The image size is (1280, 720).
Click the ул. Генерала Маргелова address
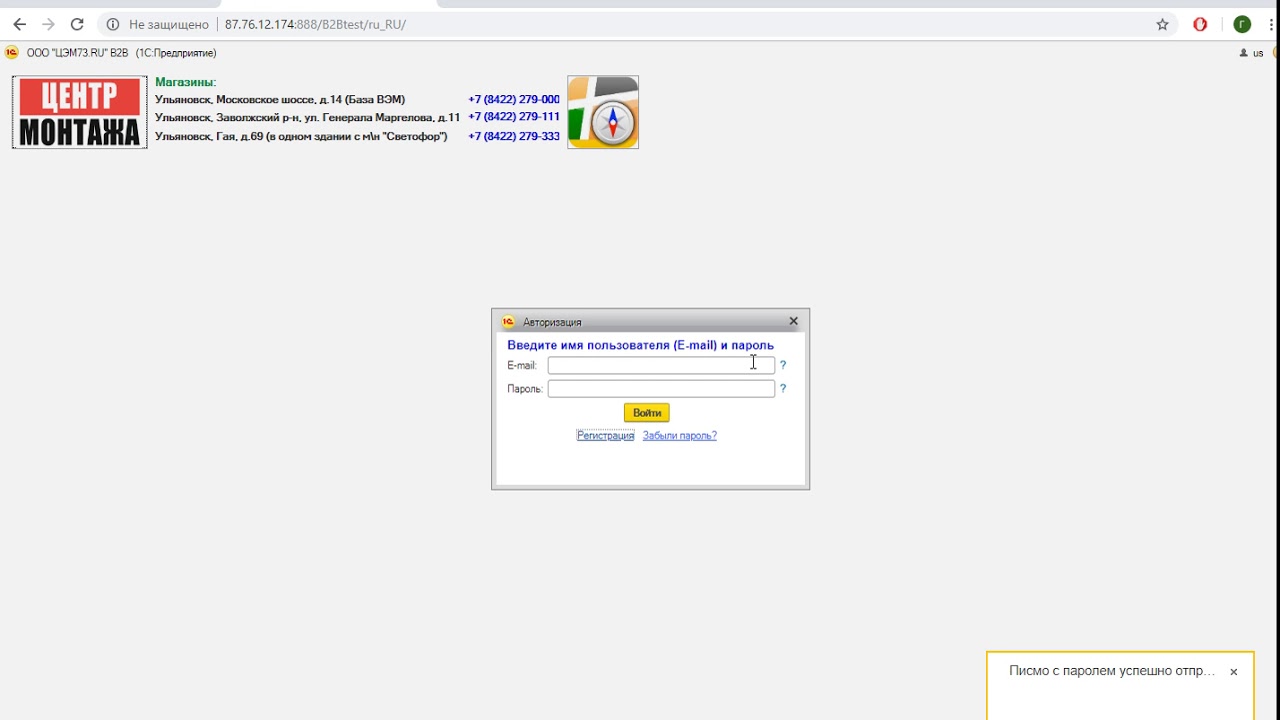point(308,117)
